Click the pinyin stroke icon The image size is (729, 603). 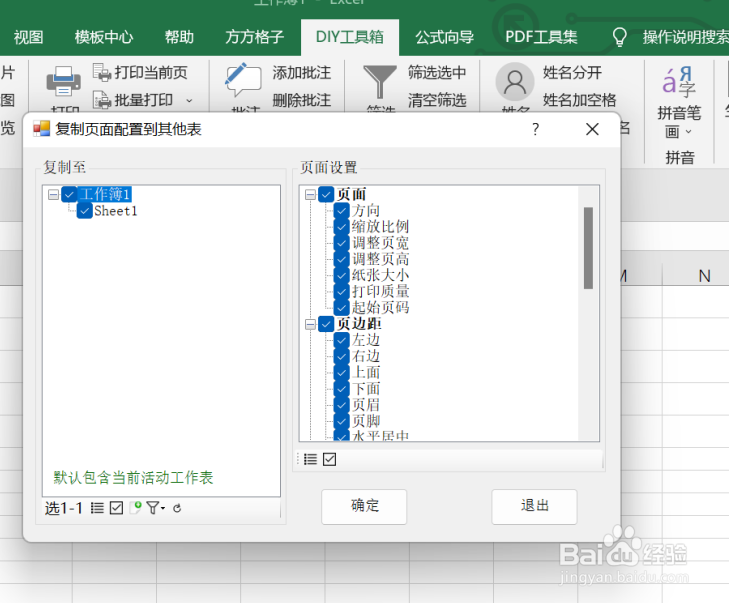pyautogui.click(x=679, y=82)
